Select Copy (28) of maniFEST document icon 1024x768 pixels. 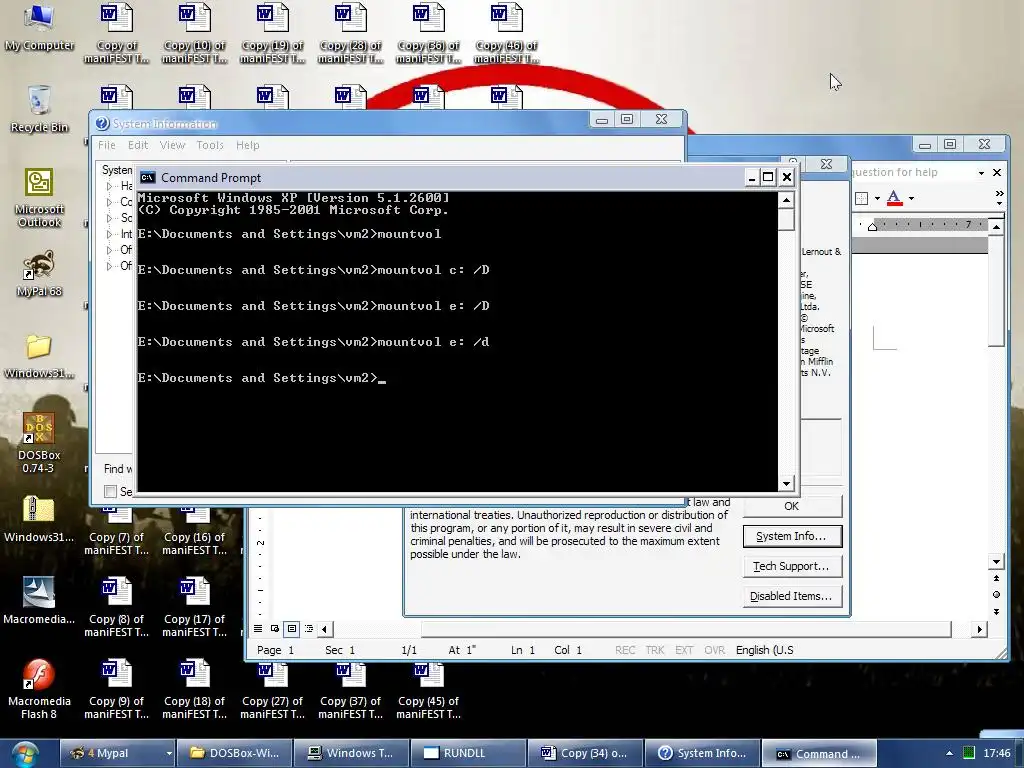tap(351, 33)
